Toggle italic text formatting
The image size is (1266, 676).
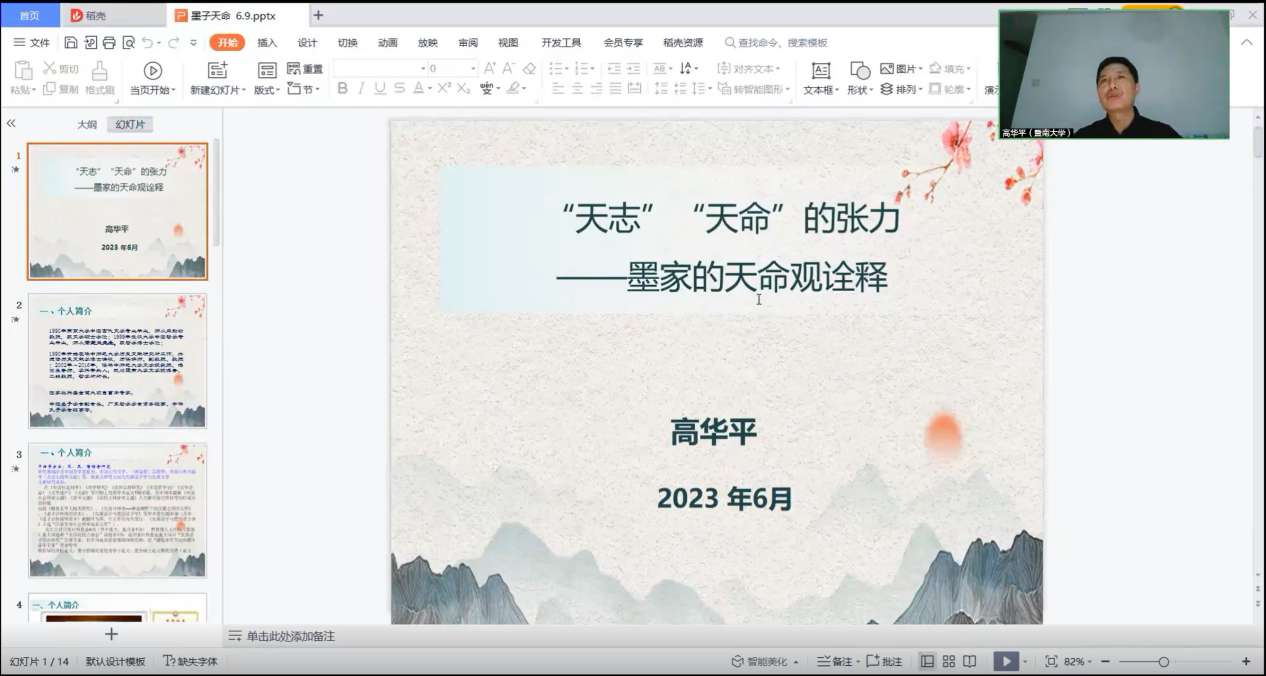(x=361, y=89)
